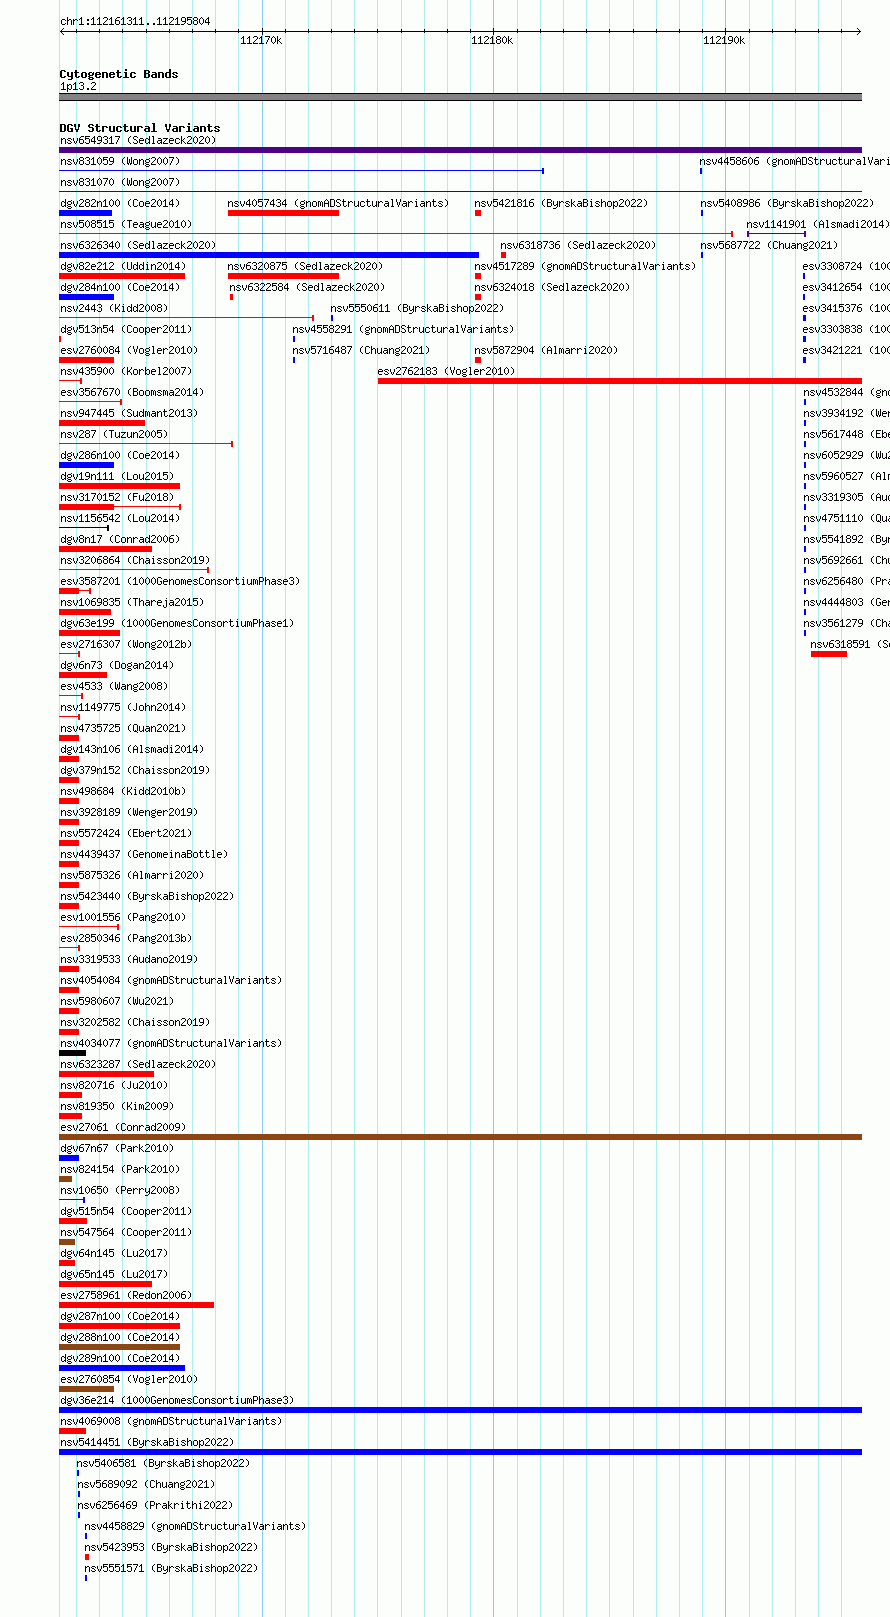The image size is (890, 1617).
Task: Click esv3567670 (Boomsma2014) label
Action: click(132, 392)
